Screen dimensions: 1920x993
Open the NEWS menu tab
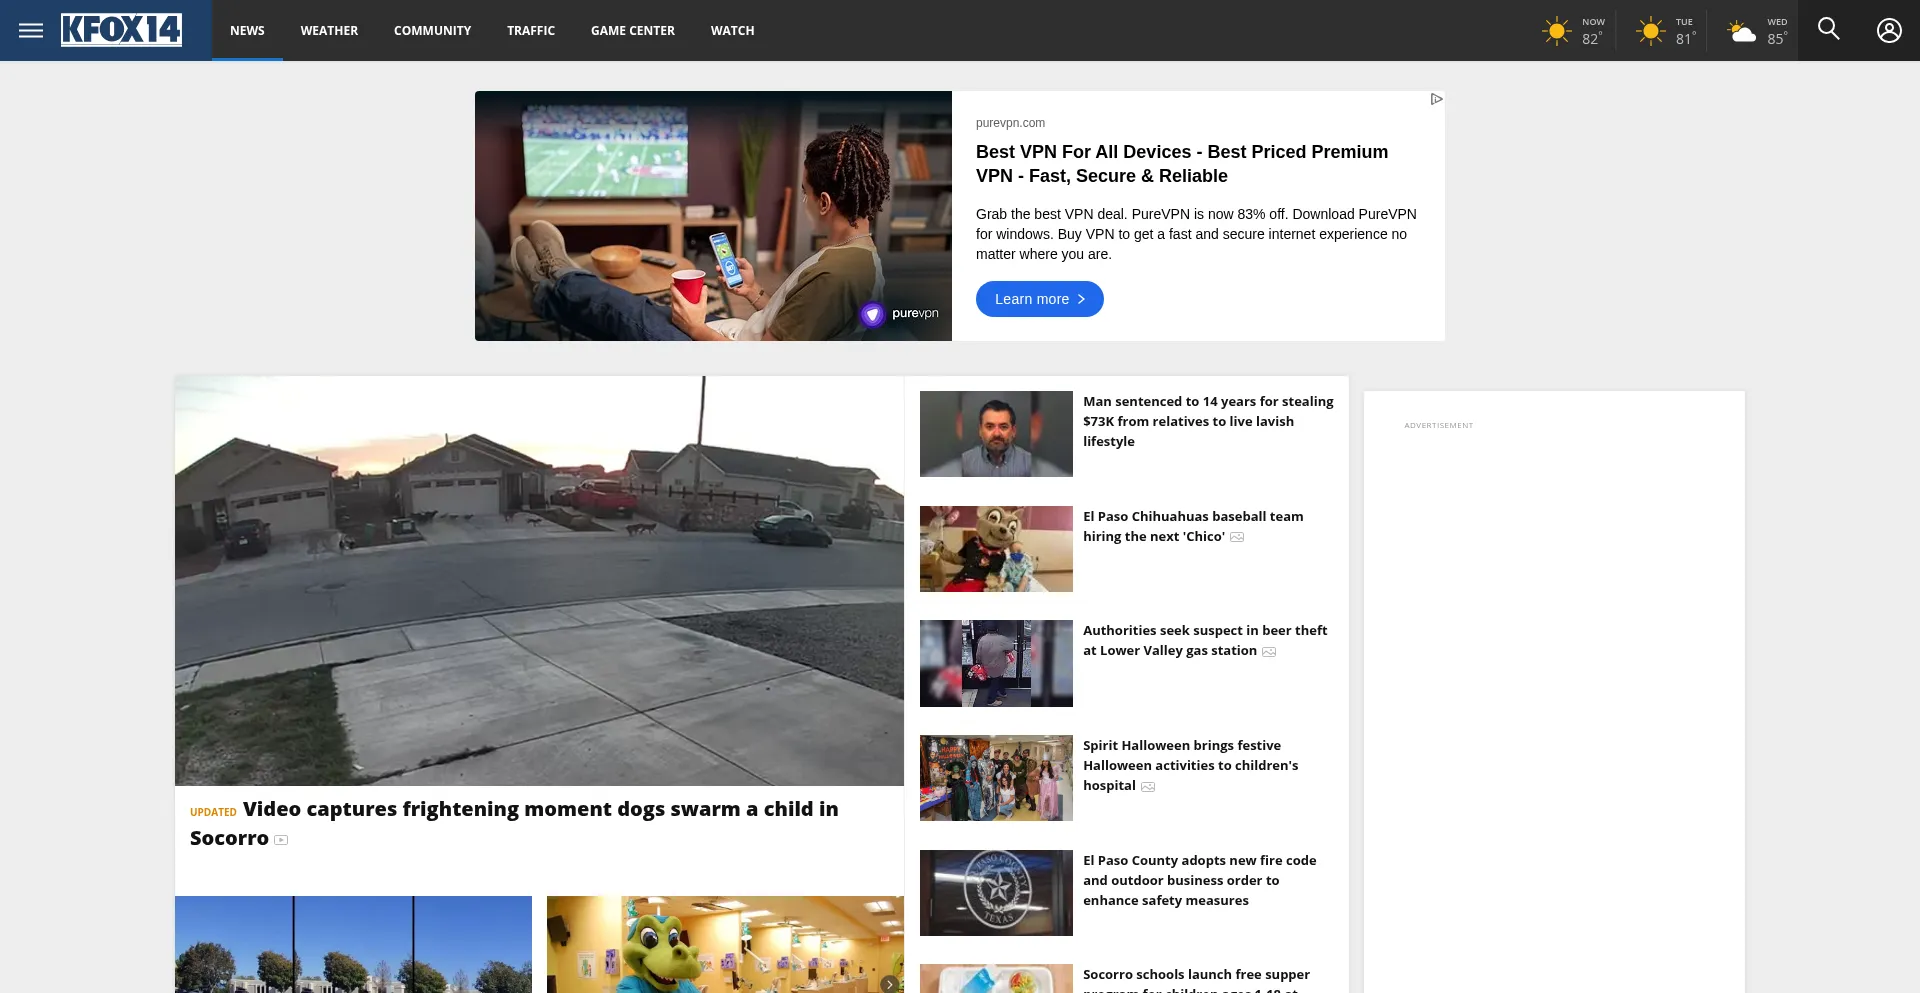(x=247, y=31)
